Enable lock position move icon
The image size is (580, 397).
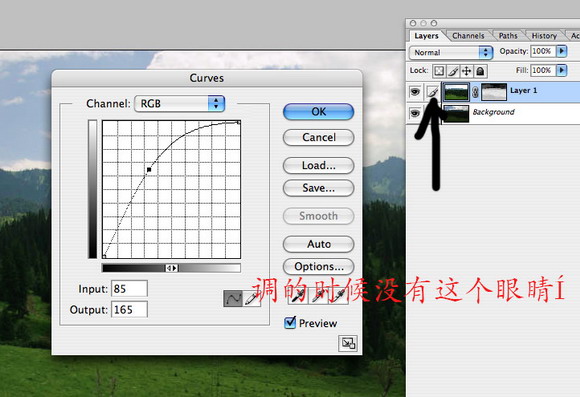[466, 71]
